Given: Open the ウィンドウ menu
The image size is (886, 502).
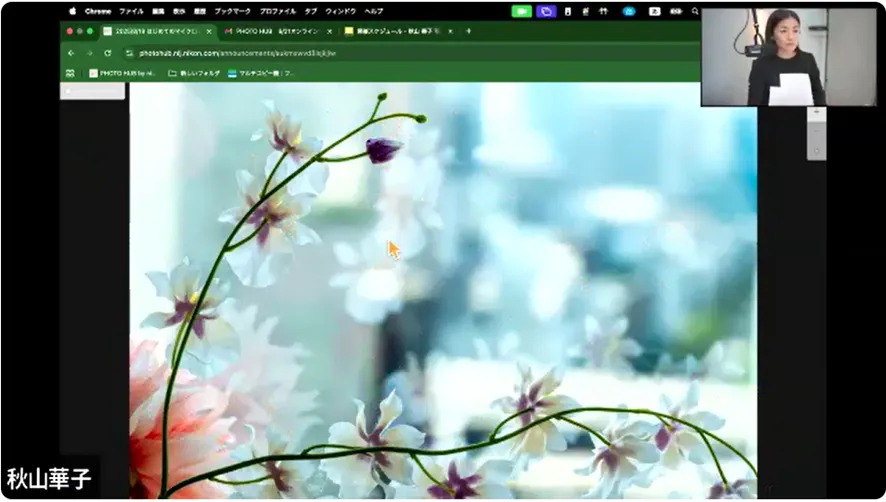Looking at the screenshot, I should click(341, 11).
